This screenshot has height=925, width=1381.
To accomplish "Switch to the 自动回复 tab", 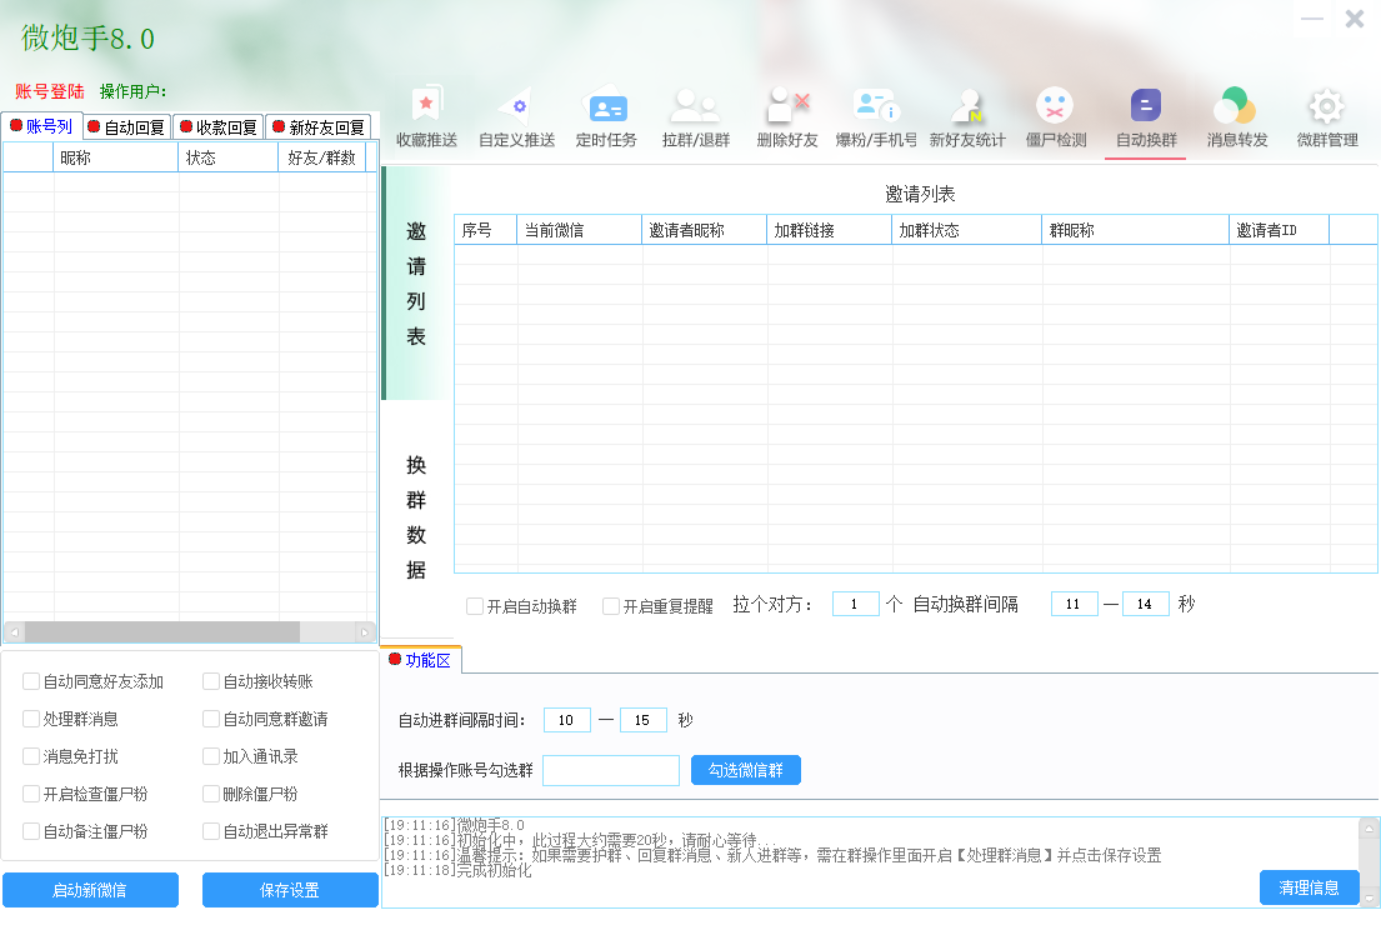I will point(126,127).
